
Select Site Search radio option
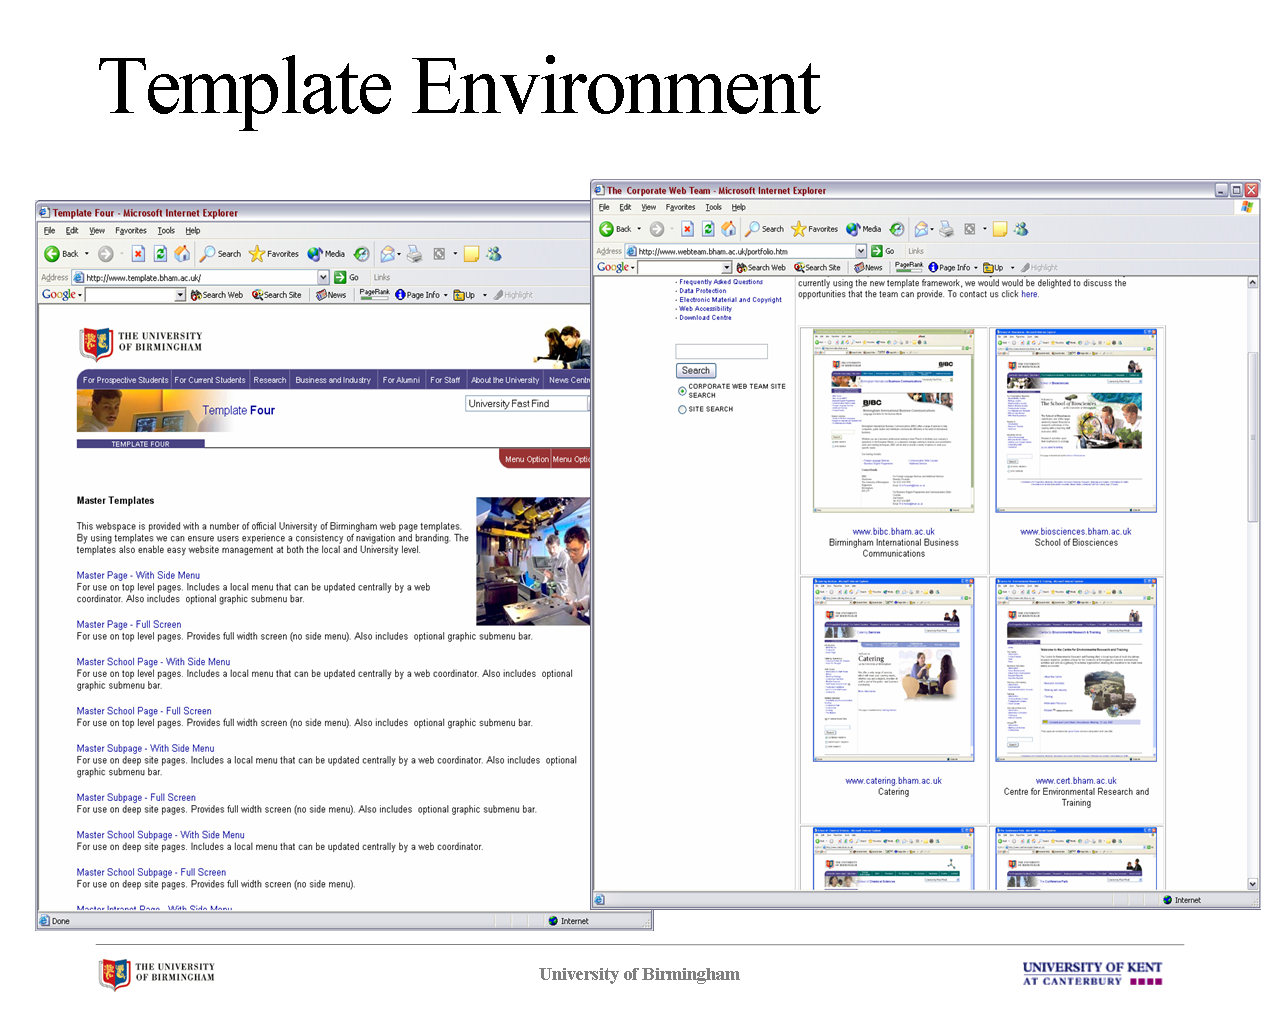coord(682,409)
